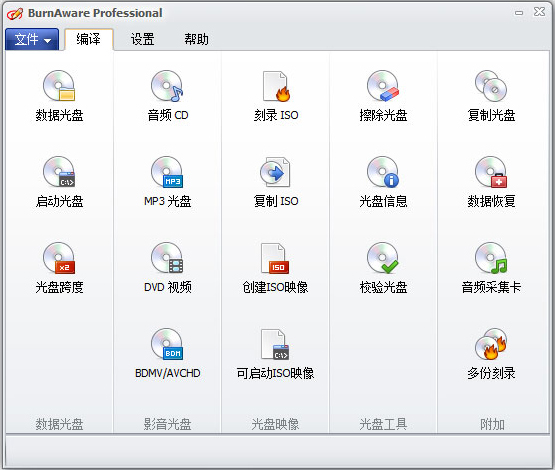Click the 光盘映像 category label
555x470 pixels.
(275, 424)
